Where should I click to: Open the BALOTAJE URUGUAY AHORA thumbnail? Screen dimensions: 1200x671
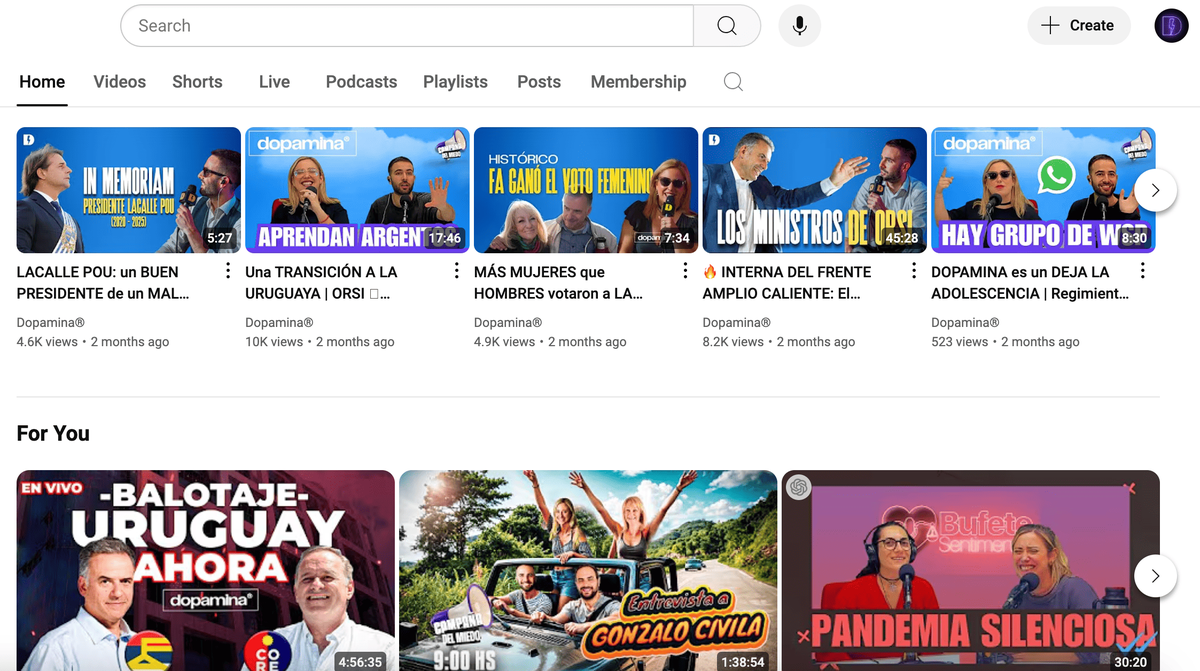206,571
